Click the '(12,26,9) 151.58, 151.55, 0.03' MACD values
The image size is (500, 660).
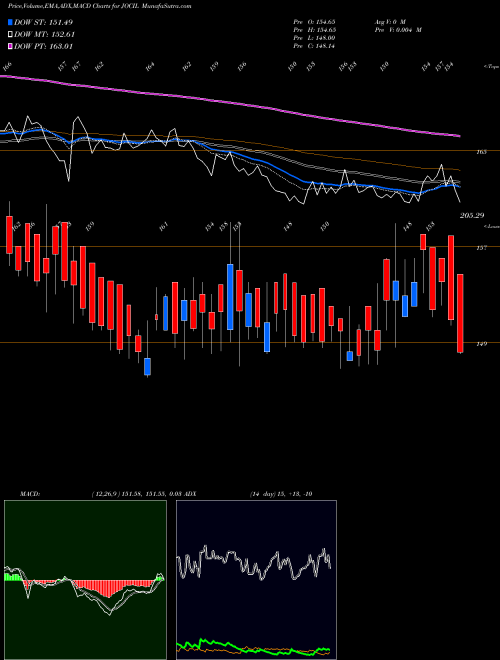click(136, 494)
